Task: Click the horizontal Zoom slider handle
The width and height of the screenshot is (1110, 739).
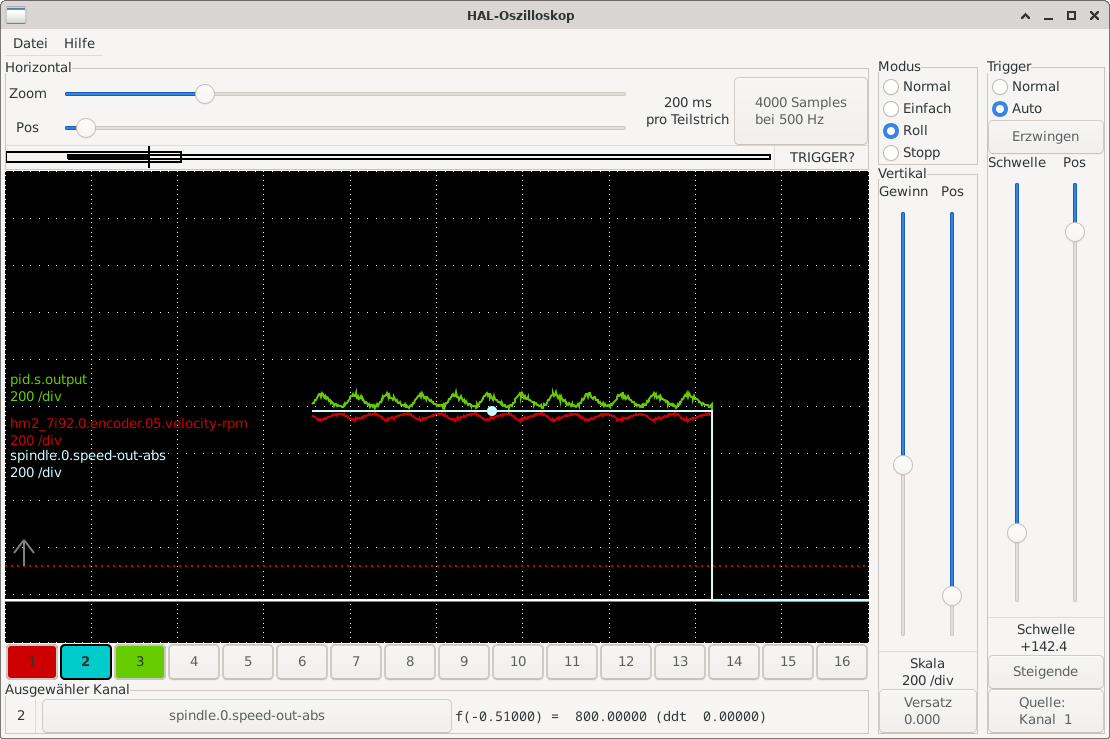Action: pyautogui.click(x=205, y=93)
